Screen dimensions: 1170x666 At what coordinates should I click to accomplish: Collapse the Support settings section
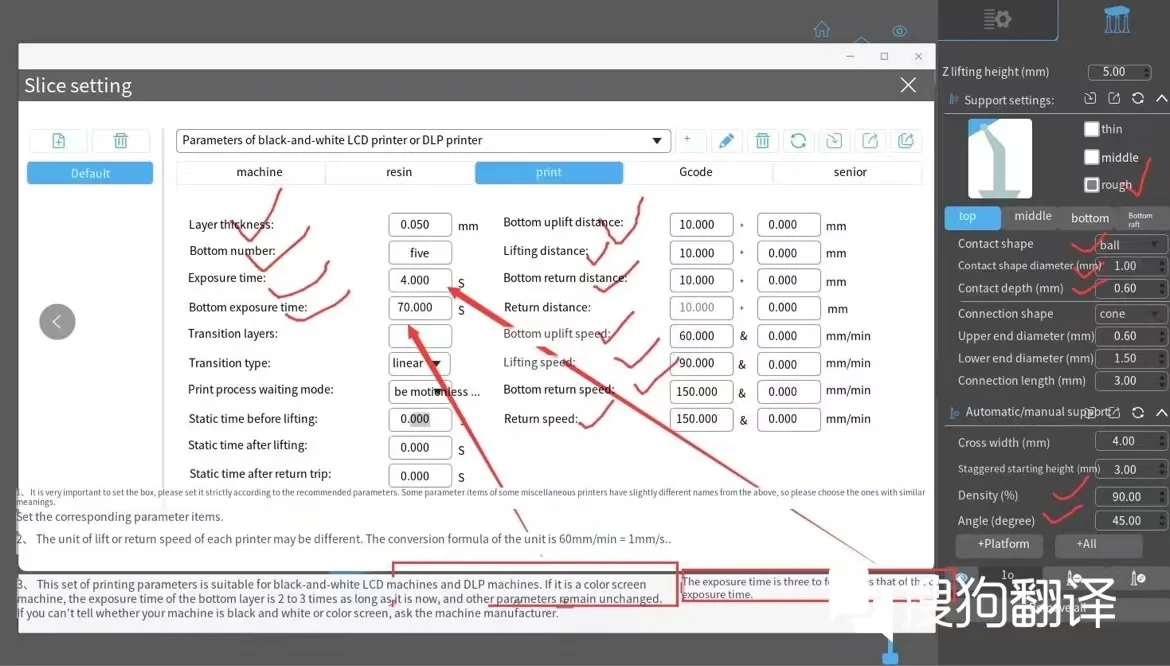1162,98
